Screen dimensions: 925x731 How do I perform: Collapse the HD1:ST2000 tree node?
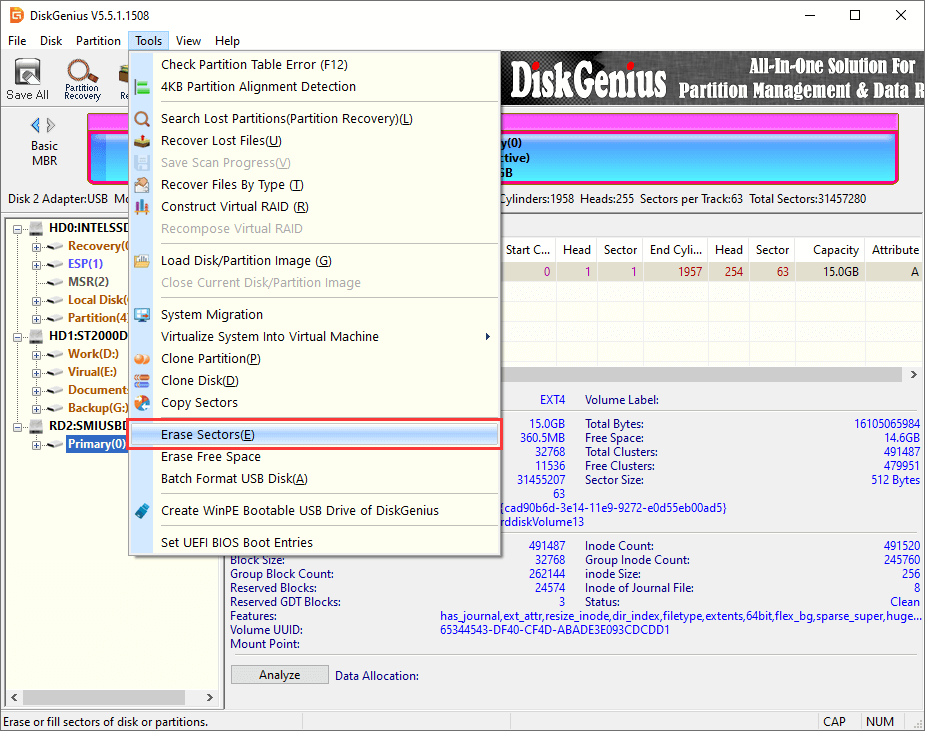pos(18,337)
